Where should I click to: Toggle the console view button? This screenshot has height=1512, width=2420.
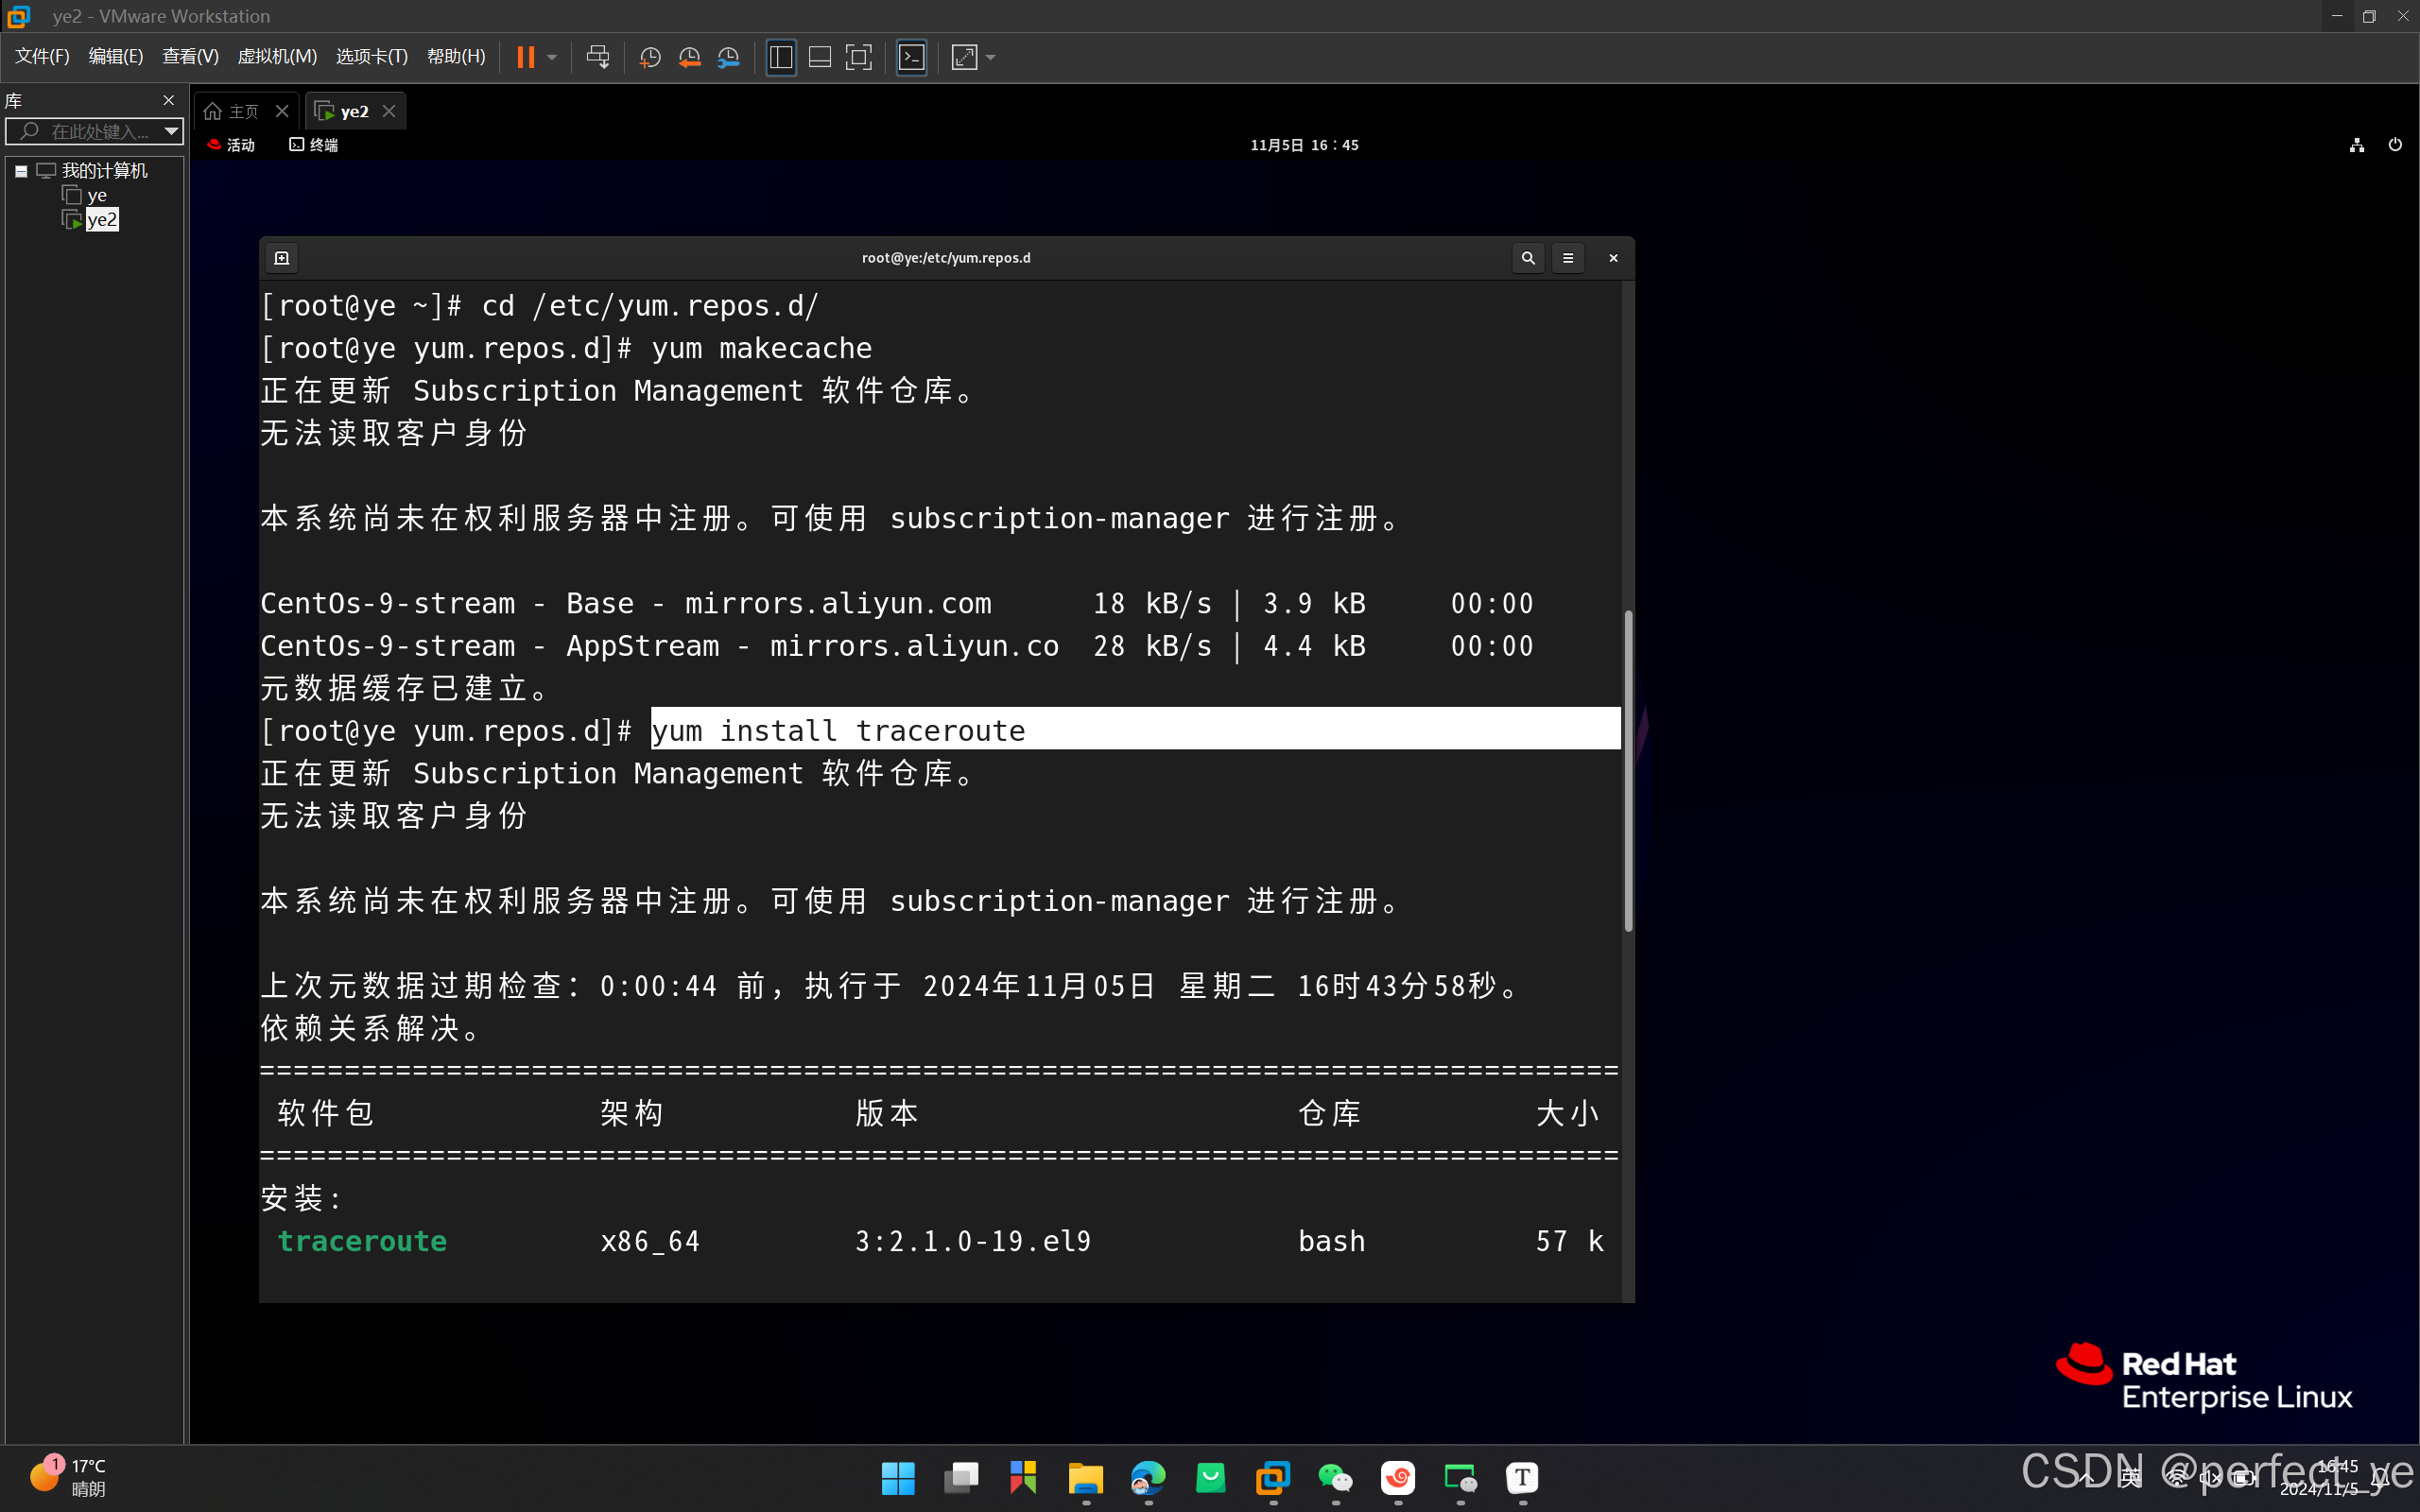(911, 57)
